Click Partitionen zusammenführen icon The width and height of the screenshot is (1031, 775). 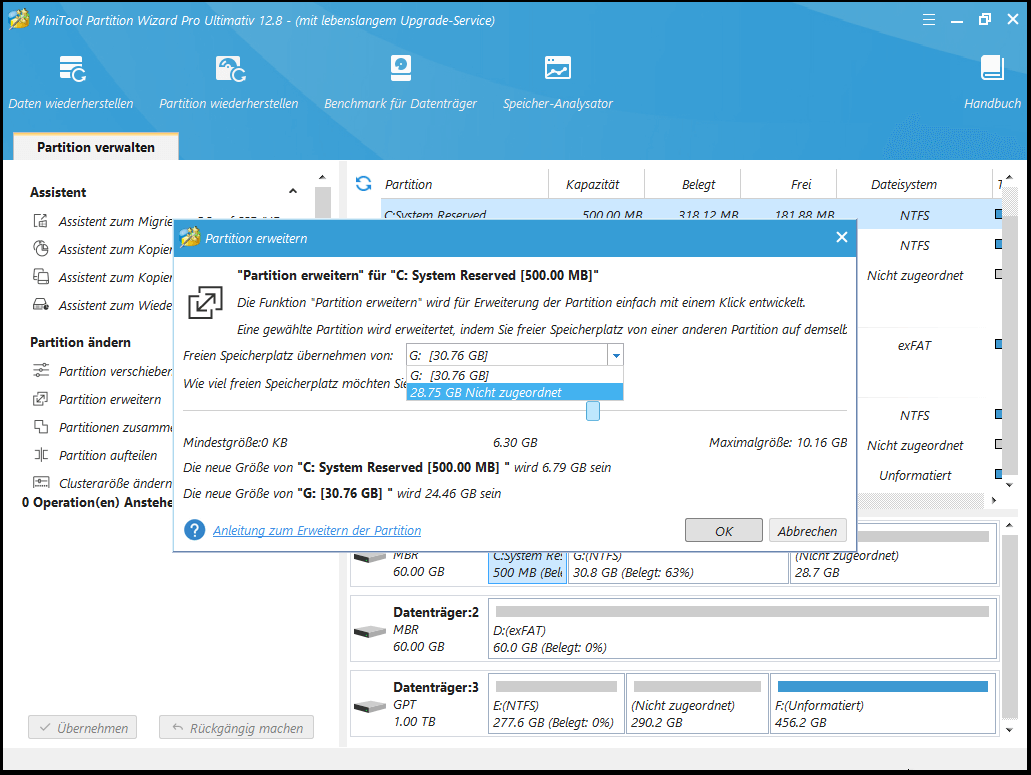41,427
